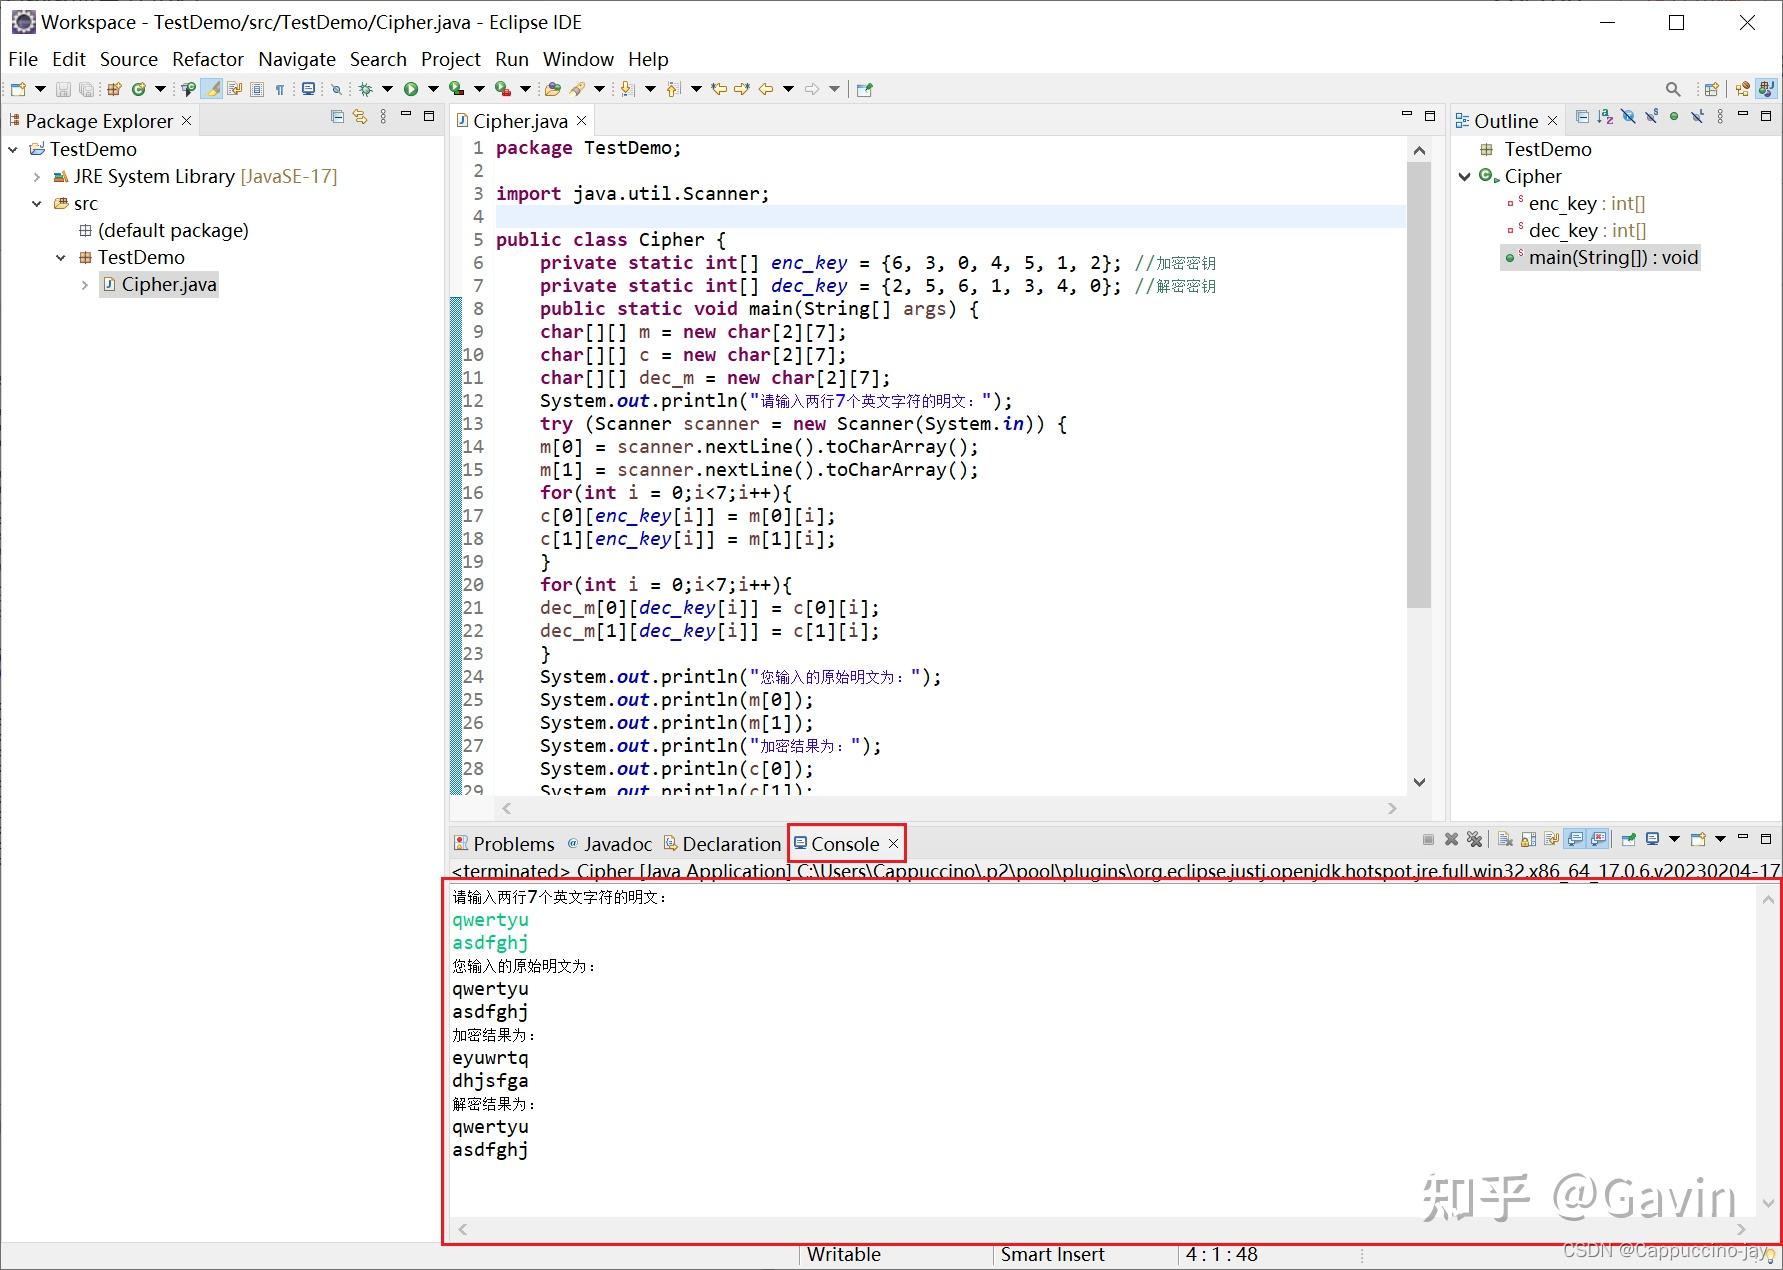Remove all terminated launches in Console

coord(1474,839)
